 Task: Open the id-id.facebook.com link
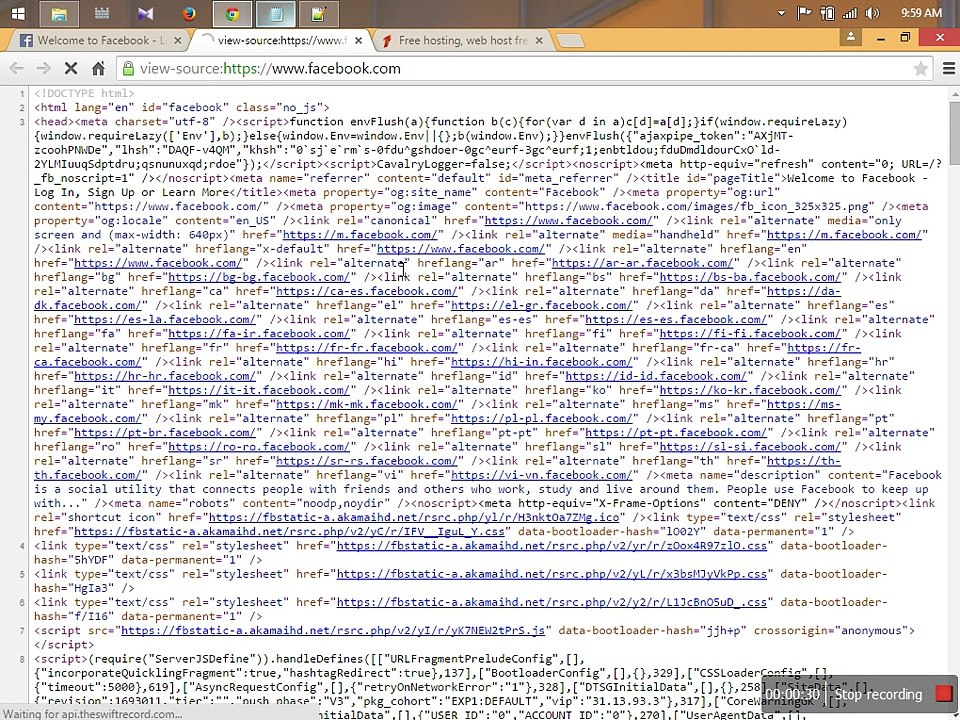click(656, 375)
